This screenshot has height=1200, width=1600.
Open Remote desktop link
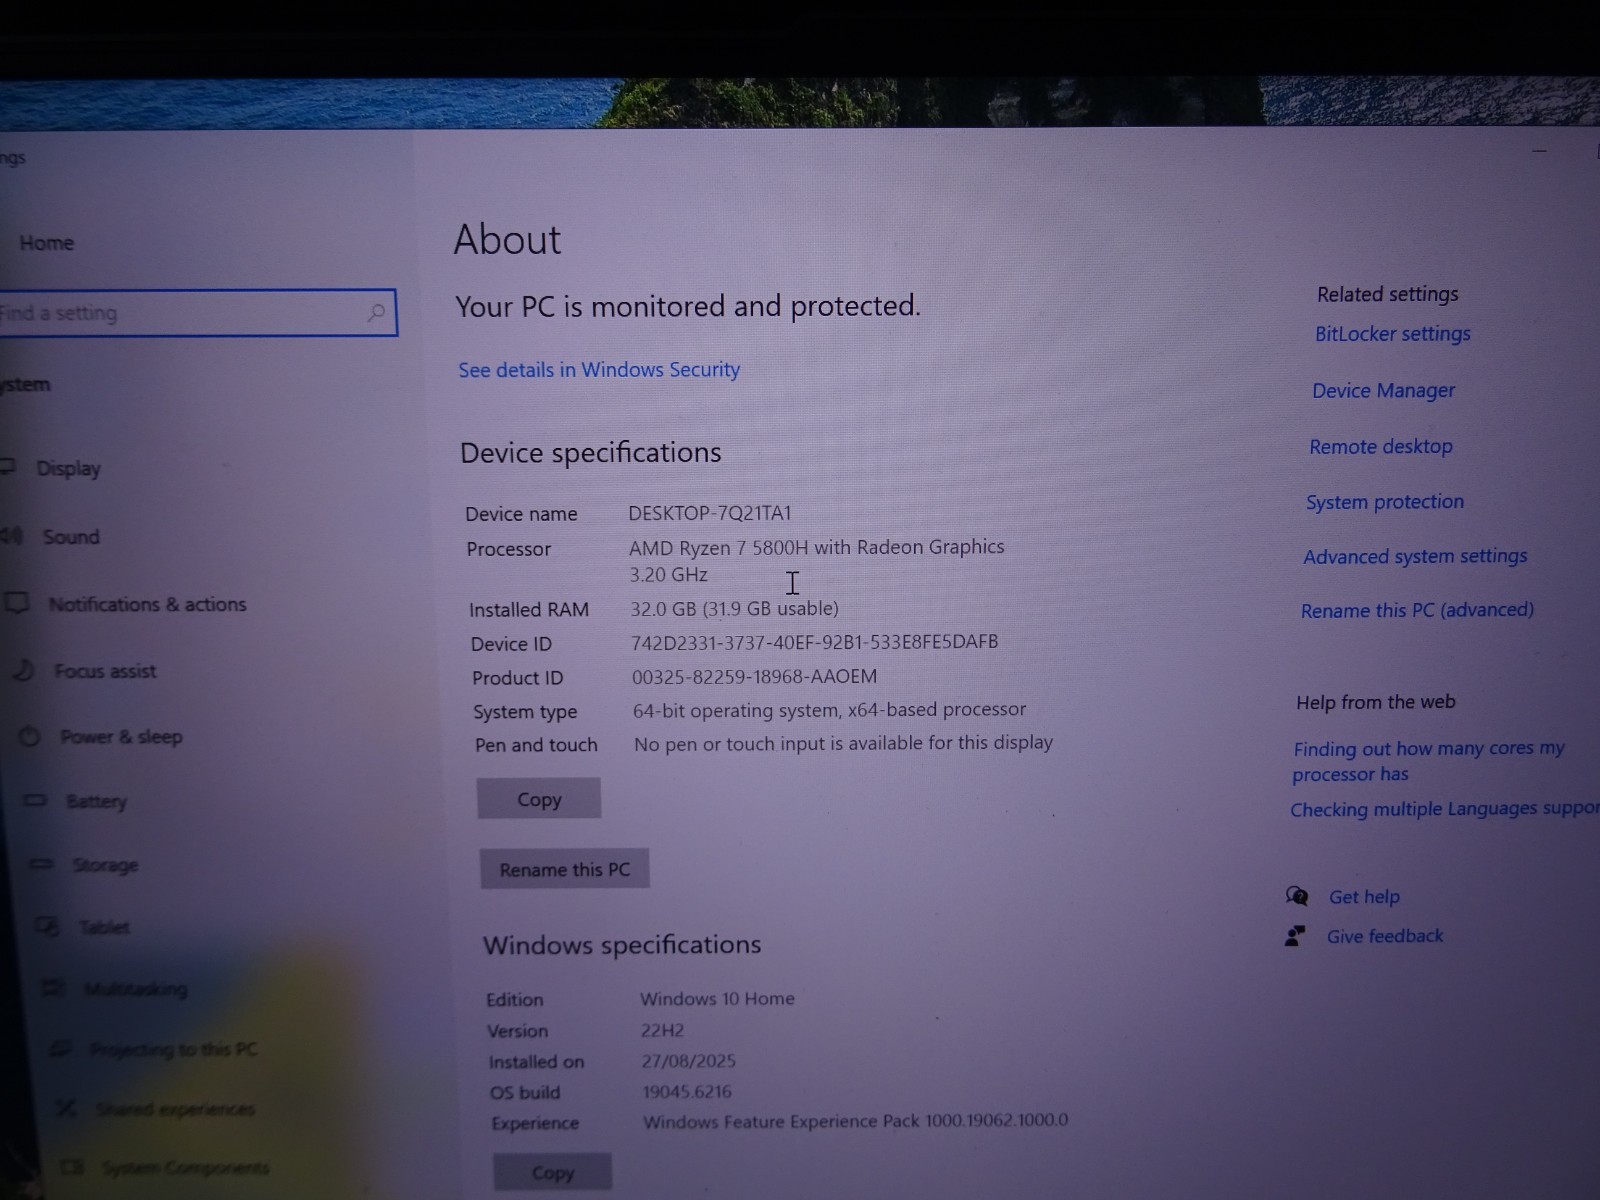1381,447
